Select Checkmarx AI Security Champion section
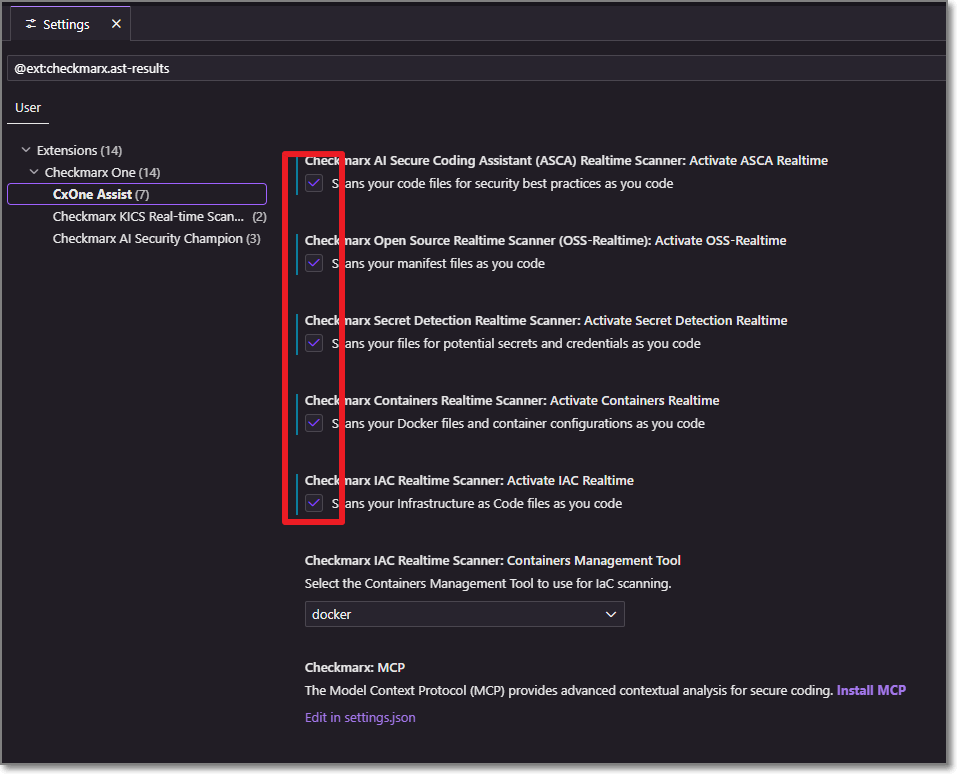This screenshot has width=957, height=774. point(148,238)
